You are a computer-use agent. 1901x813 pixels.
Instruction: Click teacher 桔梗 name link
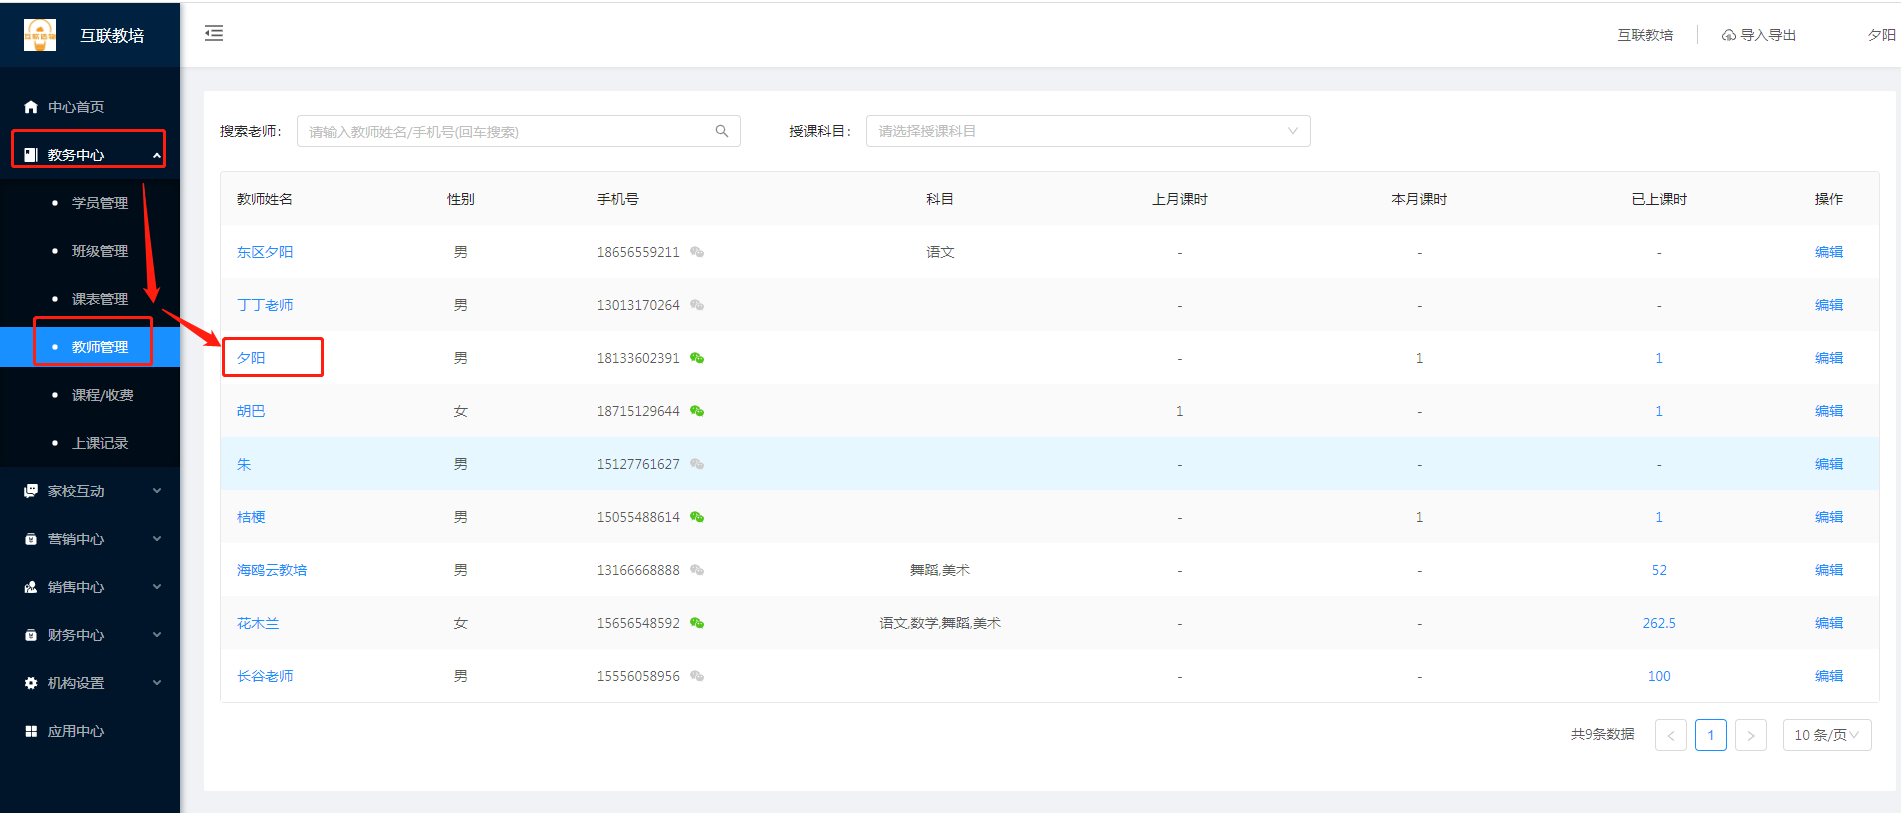pyautogui.click(x=251, y=517)
